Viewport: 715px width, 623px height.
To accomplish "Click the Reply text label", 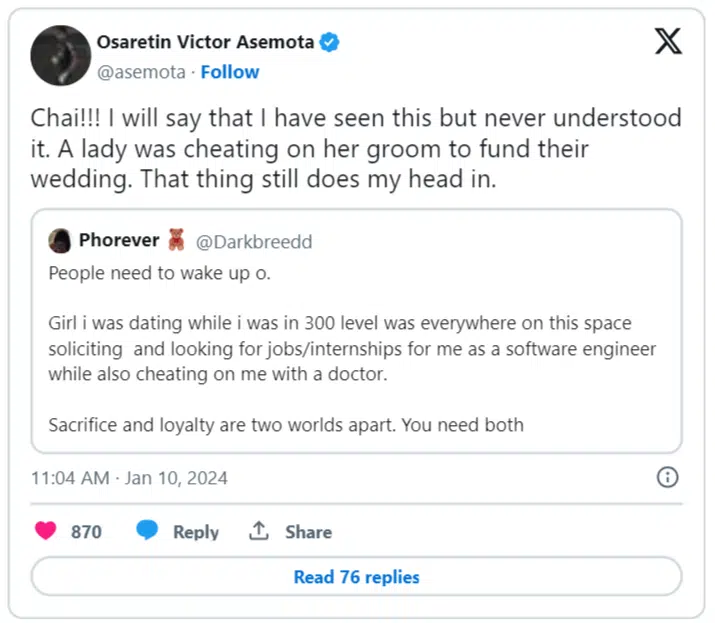I will point(195,532).
